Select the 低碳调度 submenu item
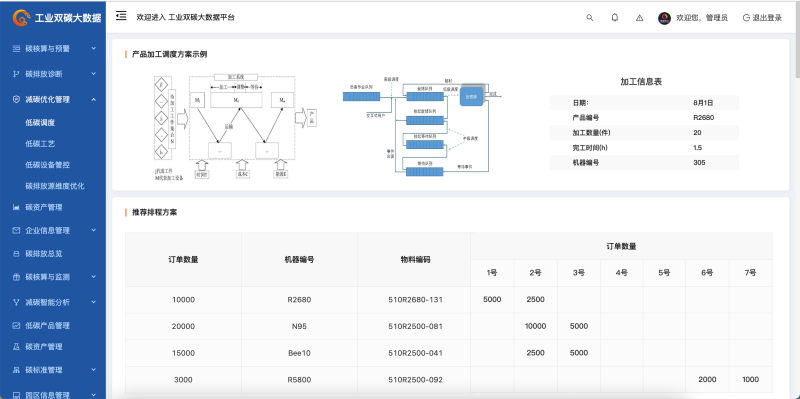 40,122
